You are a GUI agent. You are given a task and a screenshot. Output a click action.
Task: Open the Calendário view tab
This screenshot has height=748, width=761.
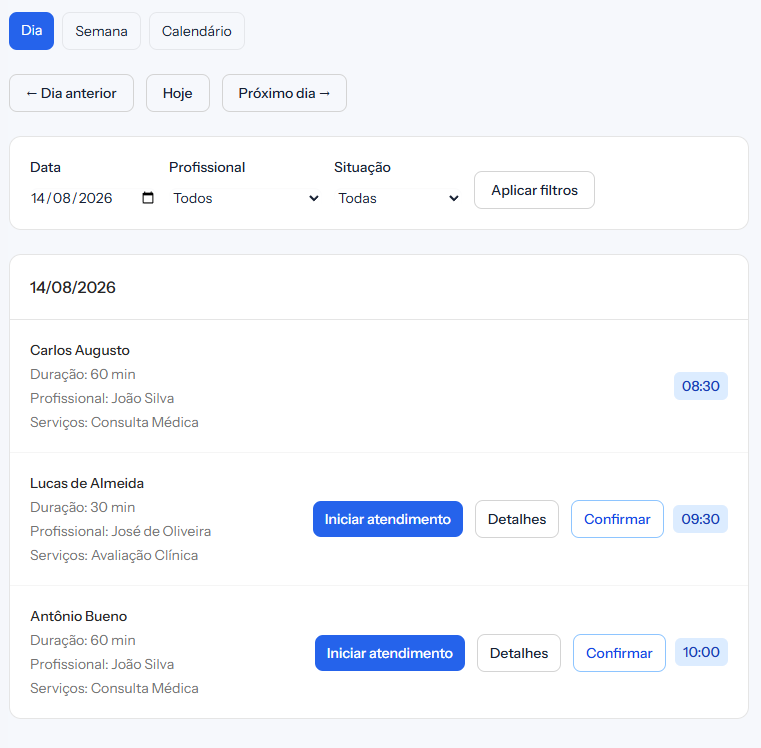(x=197, y=31)
